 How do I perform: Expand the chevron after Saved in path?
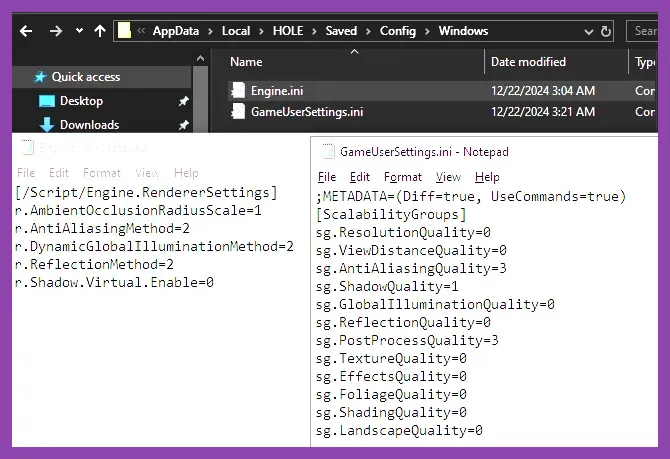[368, 31]
